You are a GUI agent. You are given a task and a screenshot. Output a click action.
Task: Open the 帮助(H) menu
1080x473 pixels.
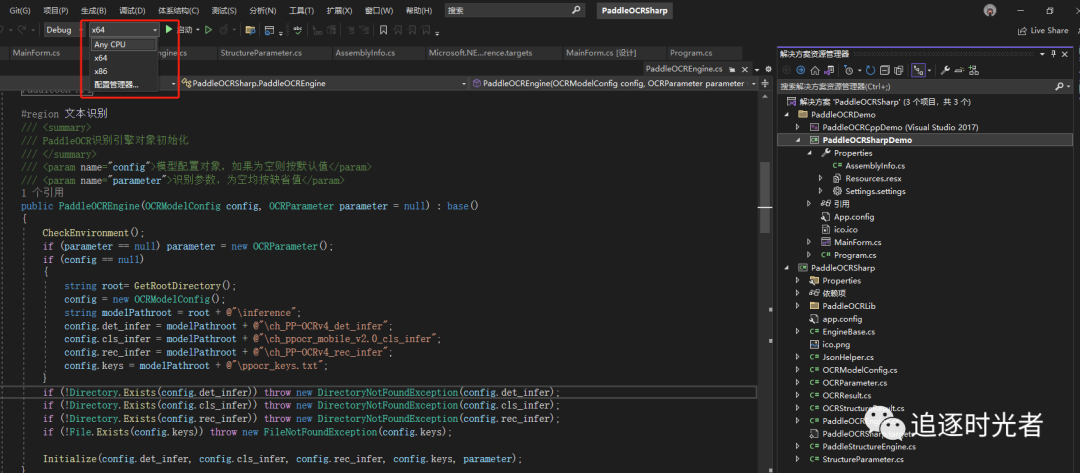419,11
